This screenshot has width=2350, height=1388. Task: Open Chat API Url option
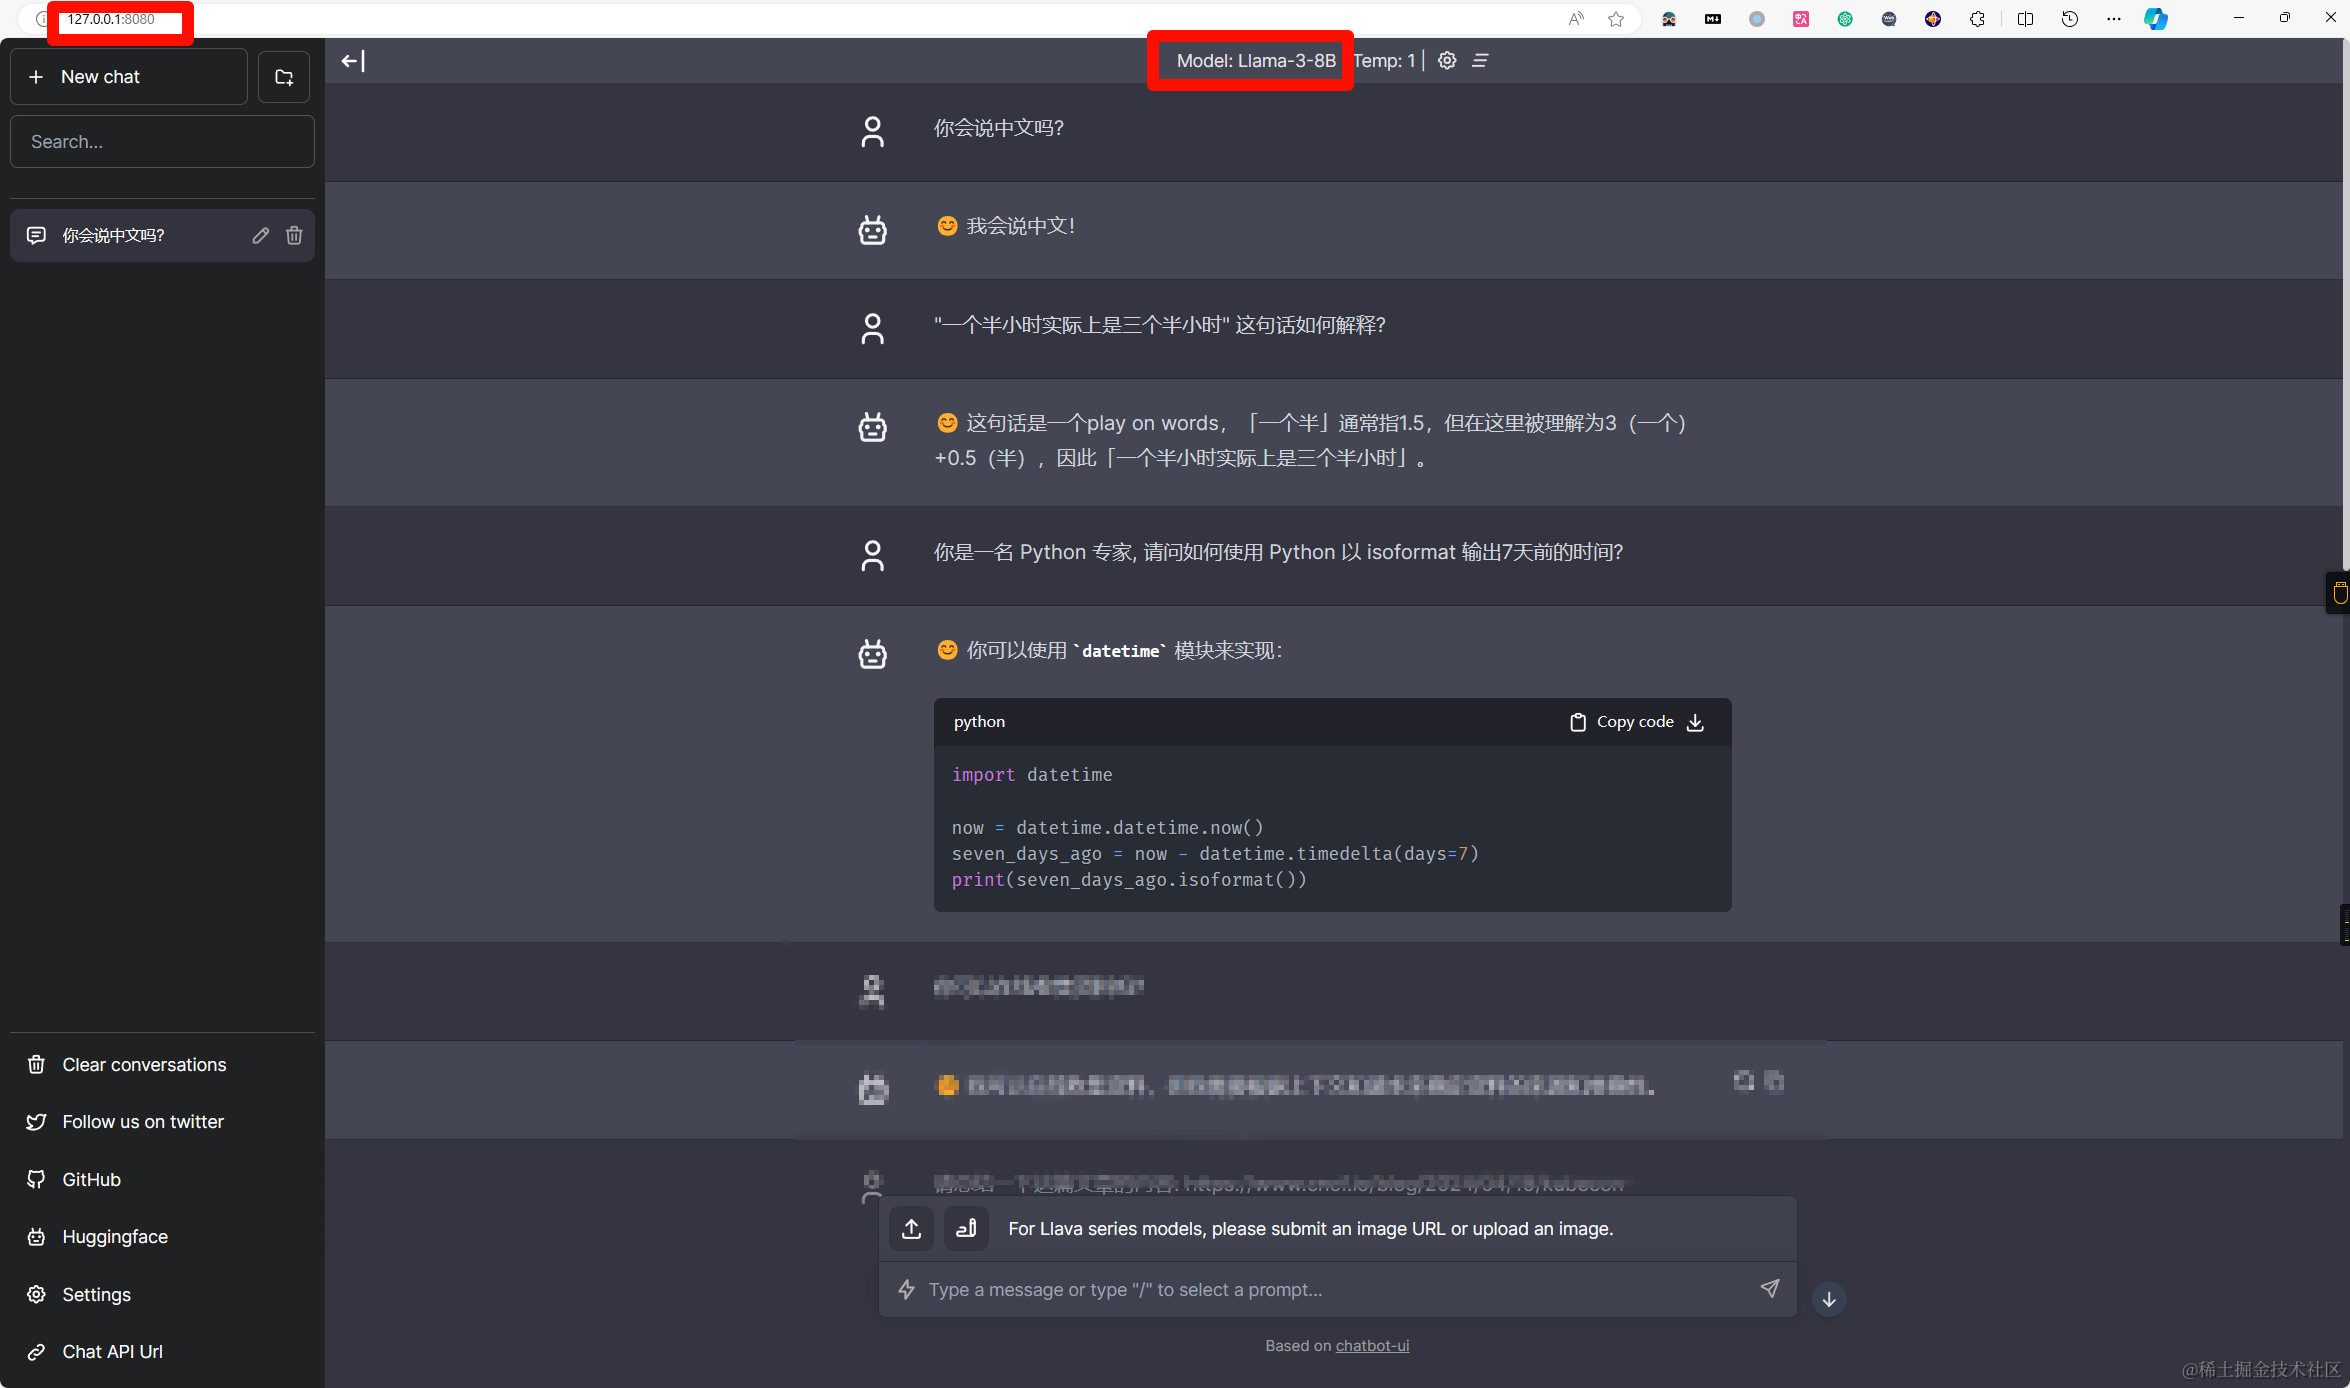pos(162,1352)
